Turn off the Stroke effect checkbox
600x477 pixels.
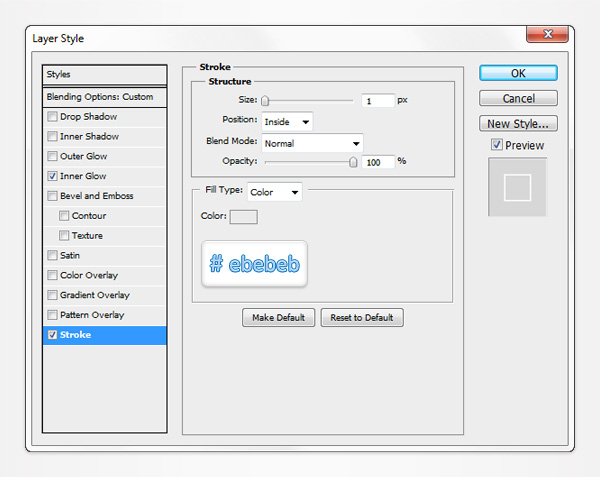tap(52, 335)
